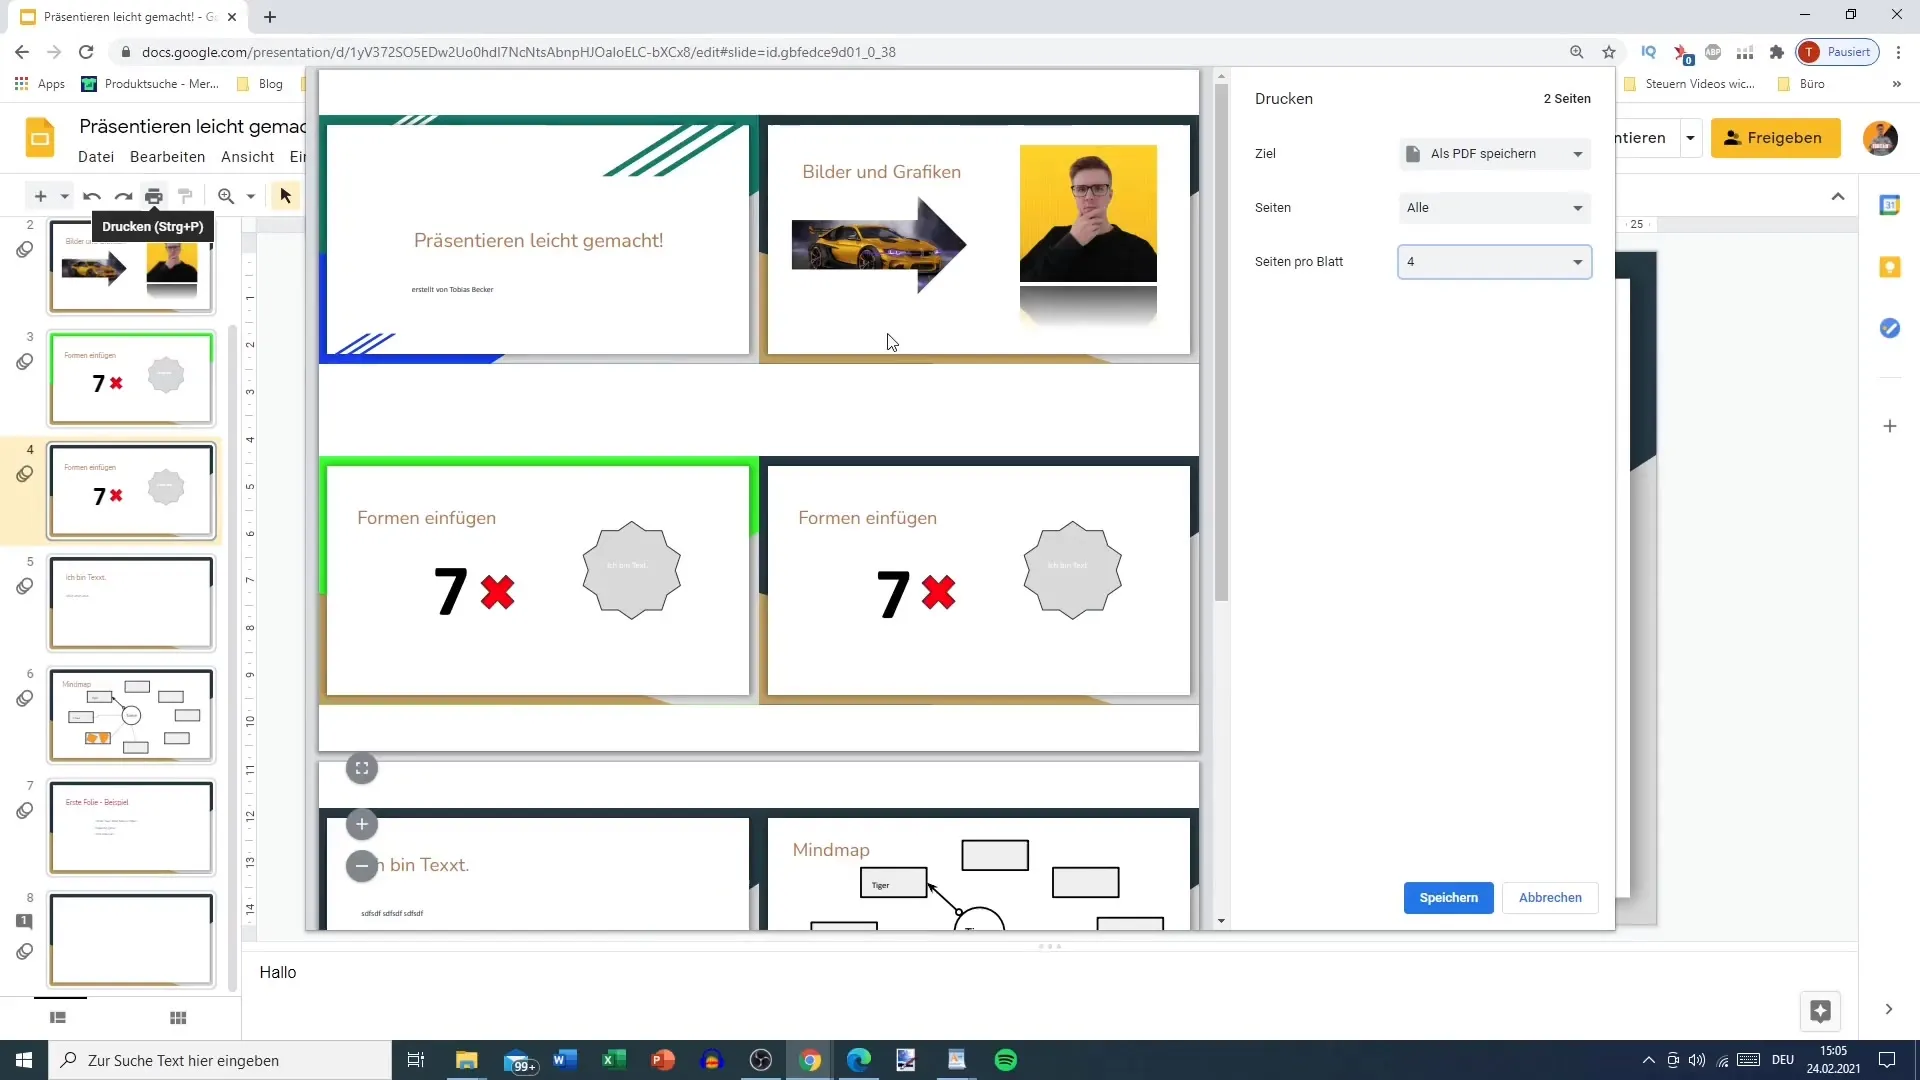Click scroll down arrow of print preview
The height and width of the screenshot is (1080, 1920).
coord(1221,921)
